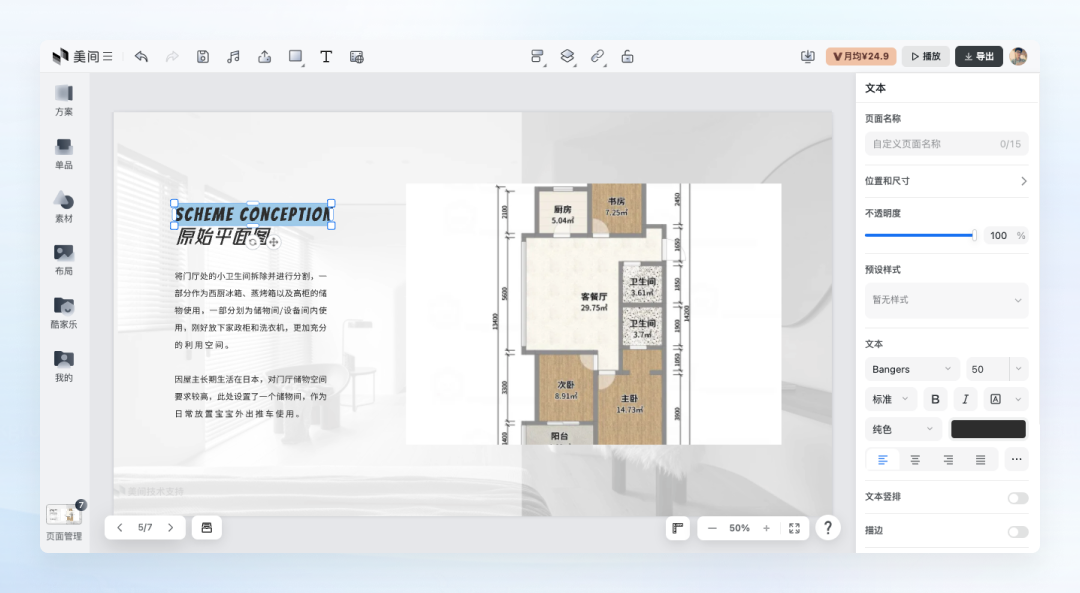Select the Text tool icon
Screen dimensions: 1080x593
coord(326,56)
